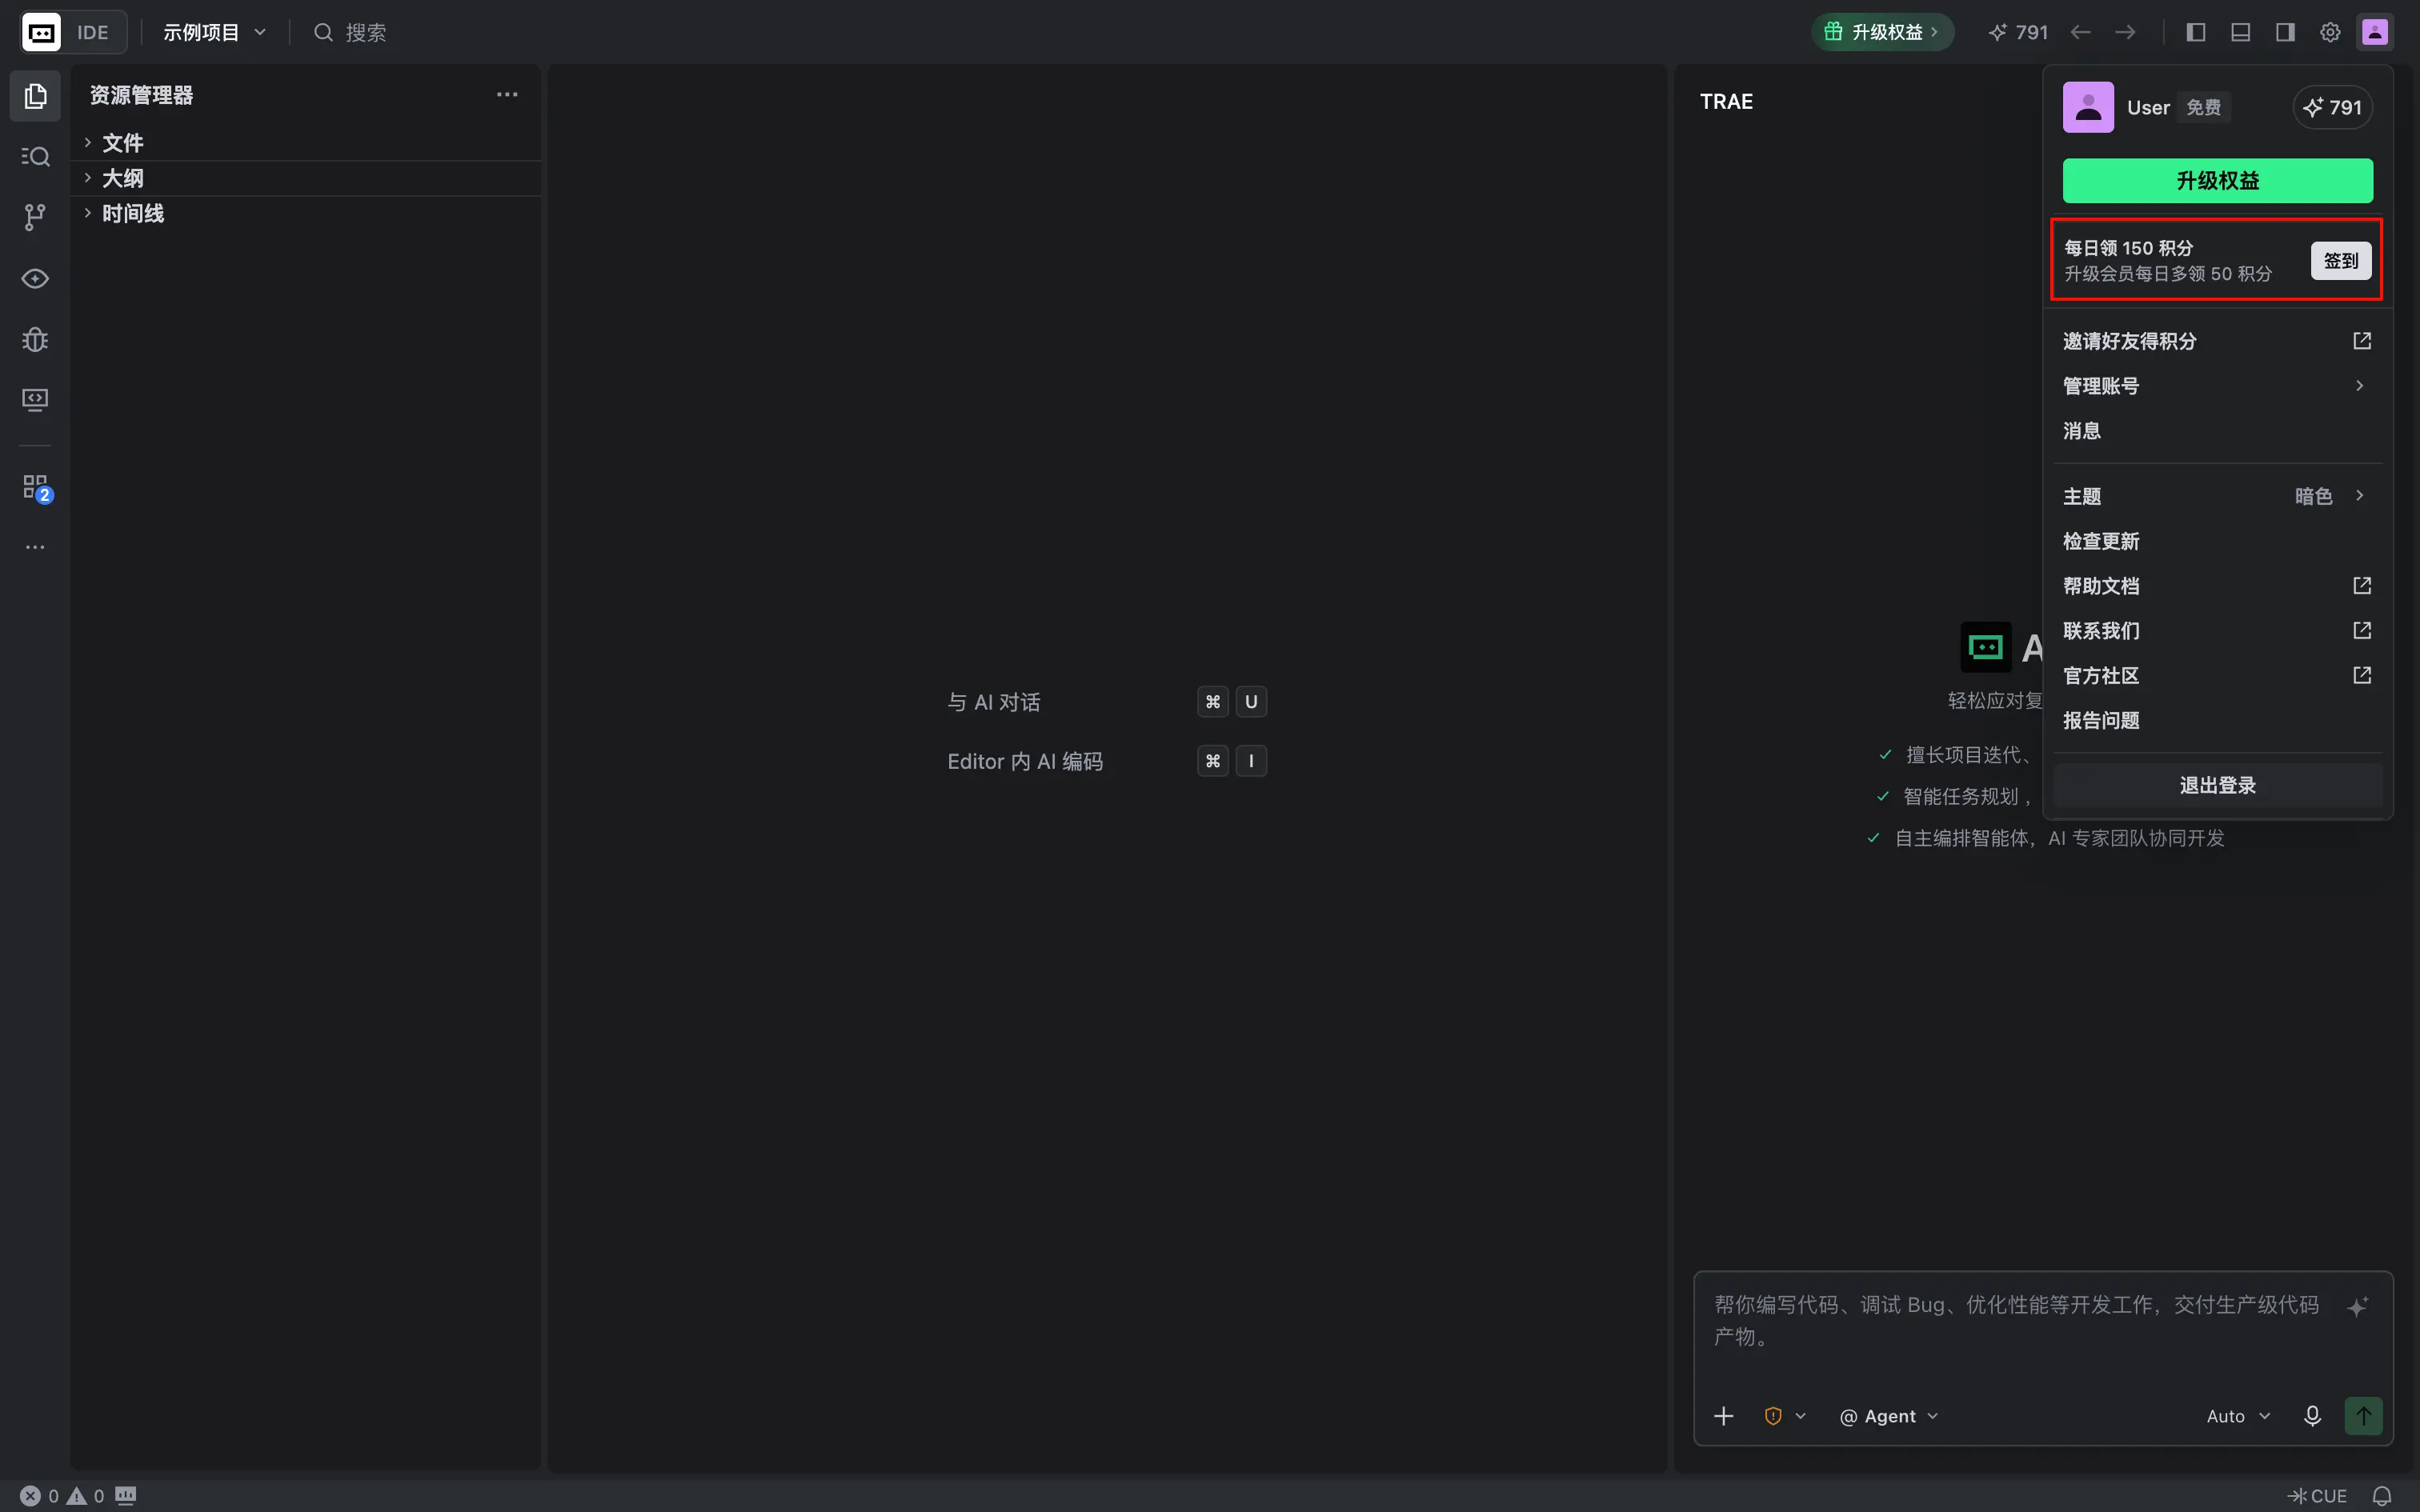Viewport: 2420px width, 1512px height.
Task: Open source control branch icon
Action: point(35,217)
